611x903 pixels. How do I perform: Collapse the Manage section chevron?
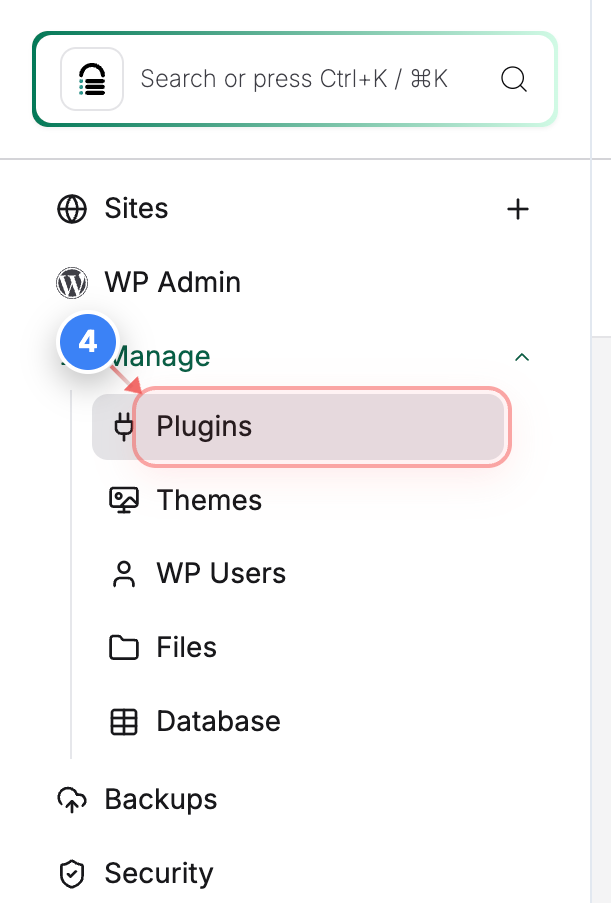pos(521,357)
